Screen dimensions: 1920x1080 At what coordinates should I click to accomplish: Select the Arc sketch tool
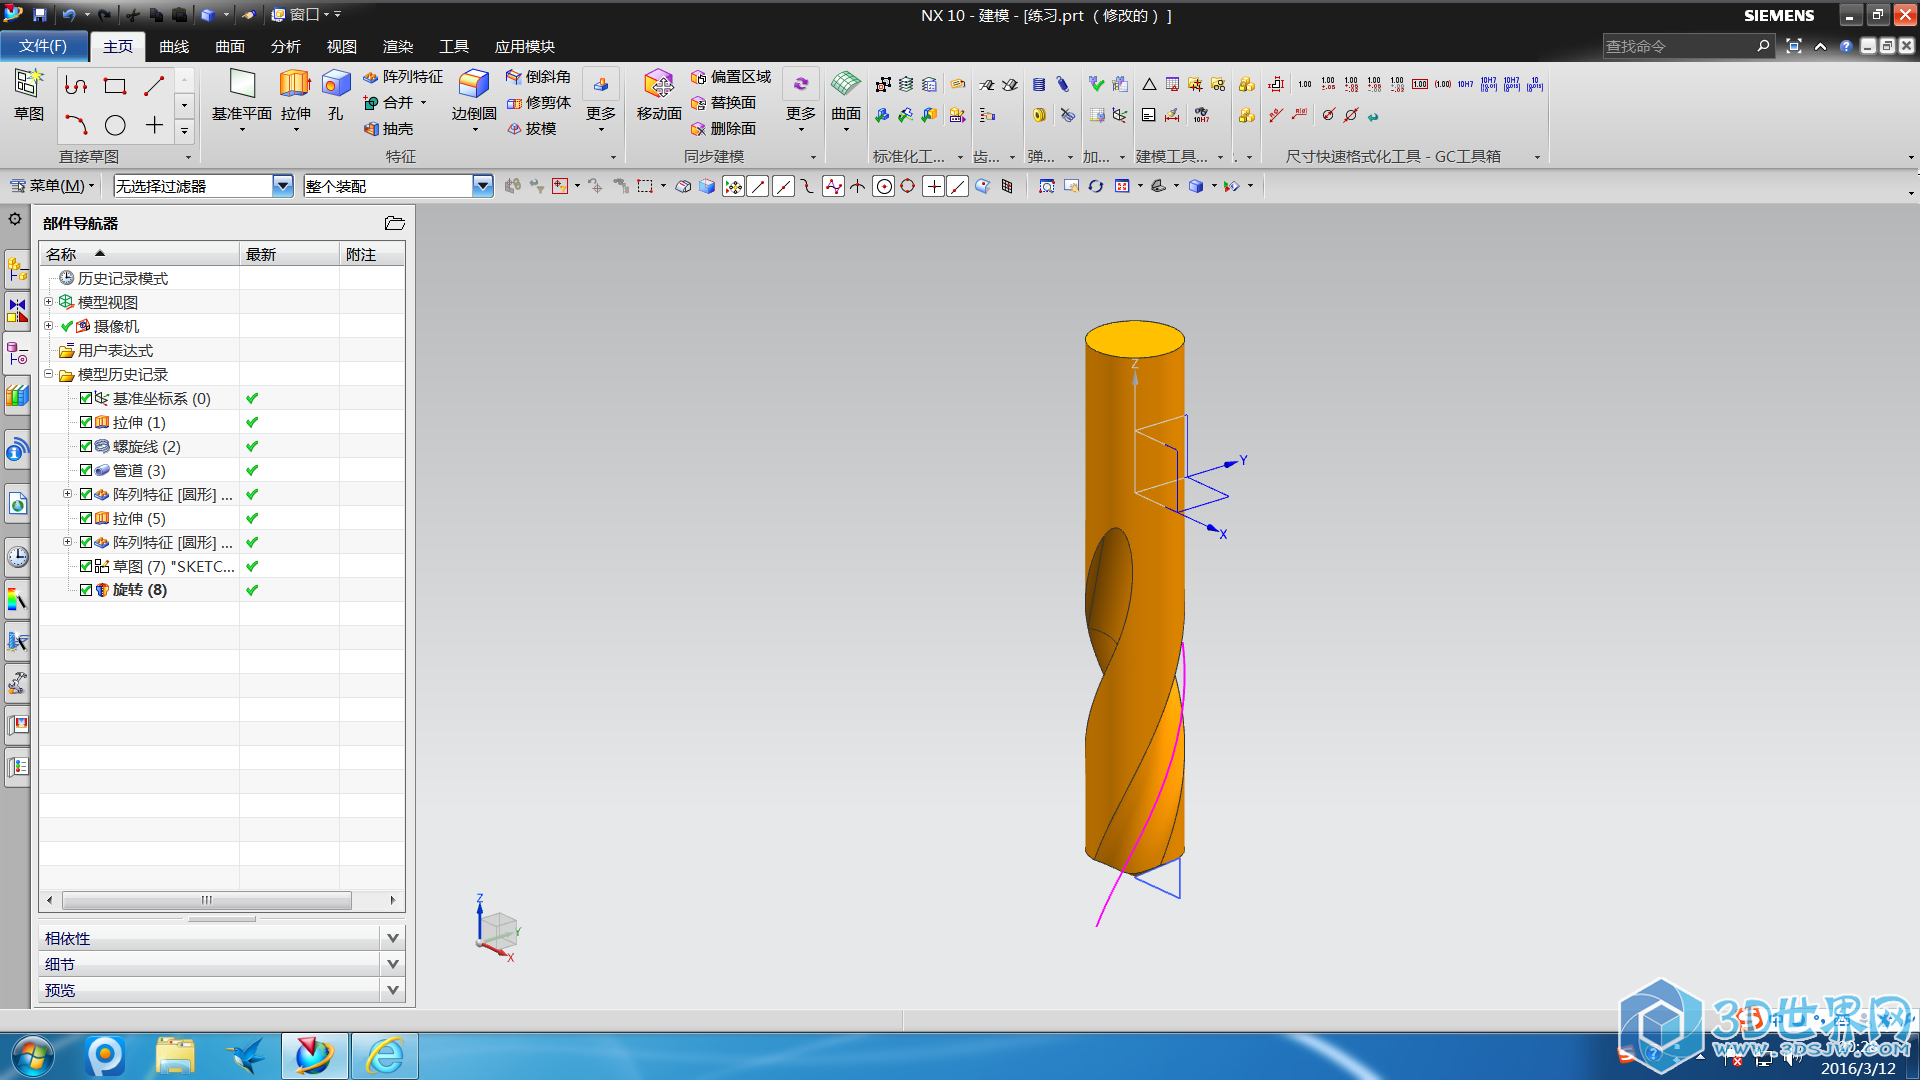point(76,125)
